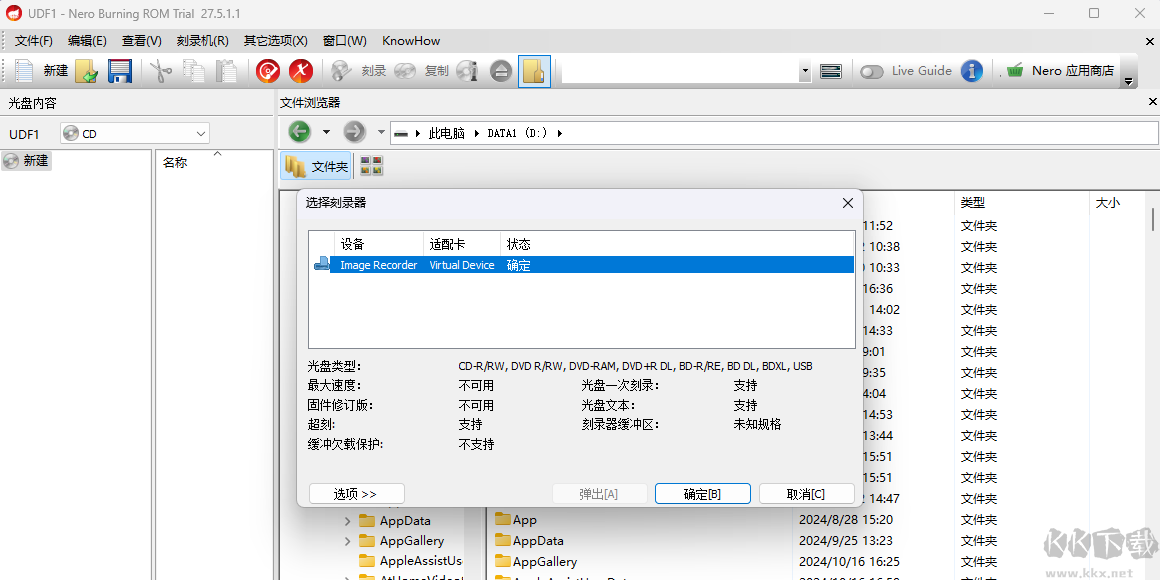Click the red Nero X icon
This screenshot has width=1160, height=580.
(300, 71)
